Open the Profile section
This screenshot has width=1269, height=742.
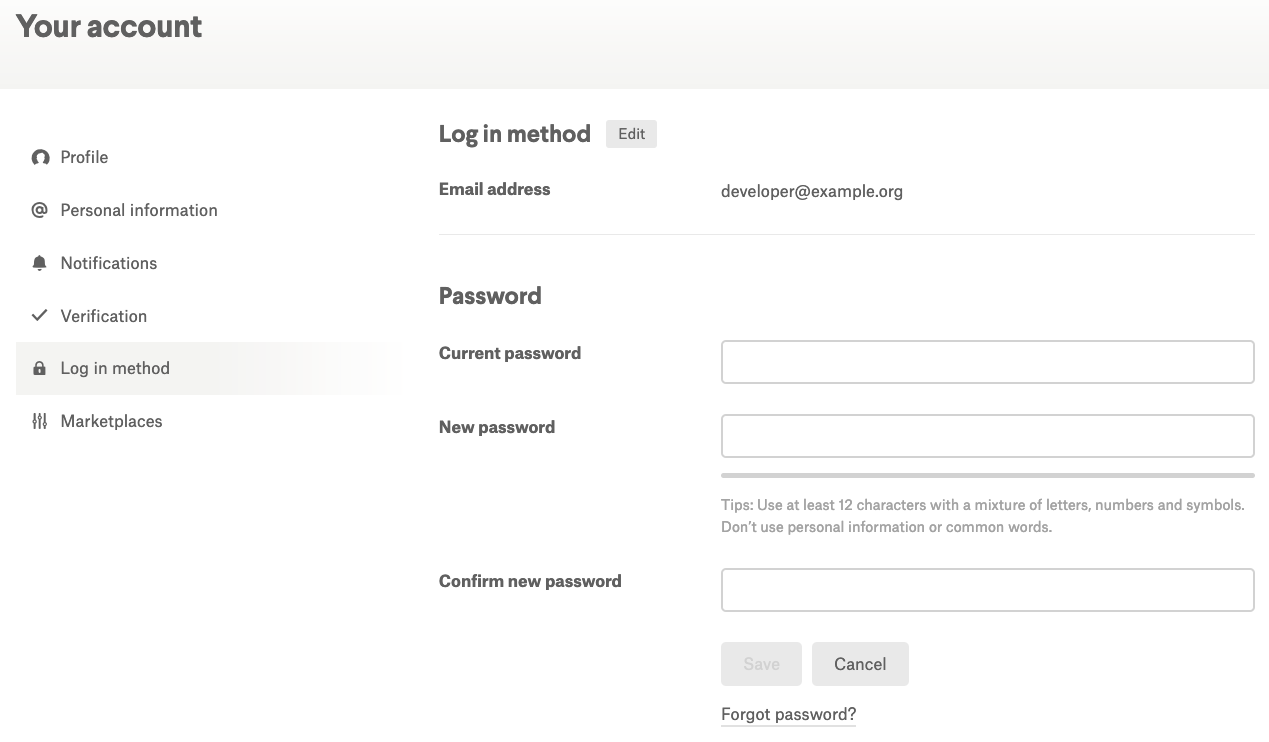pyautogui.click(x=84, y=158)
